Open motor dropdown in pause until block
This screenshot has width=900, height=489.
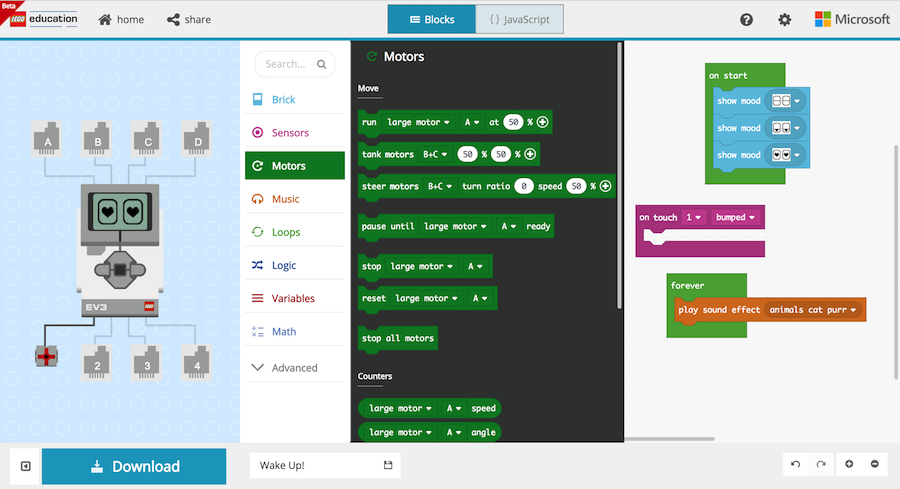pos(455,226)
